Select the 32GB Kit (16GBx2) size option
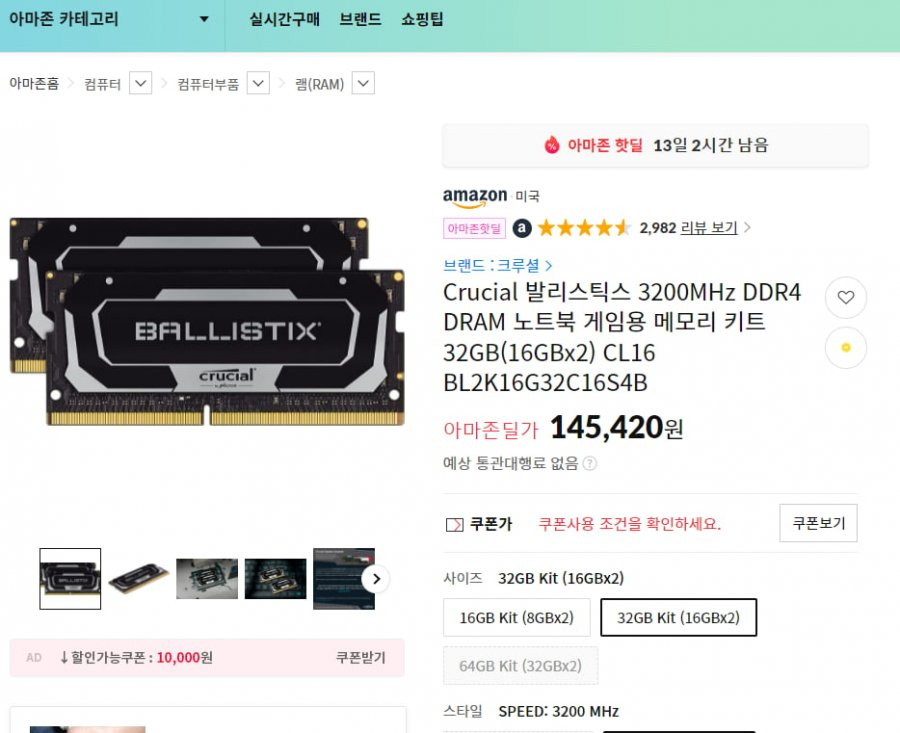Viewport: 900px width, 733px height. tap(678, 618)
